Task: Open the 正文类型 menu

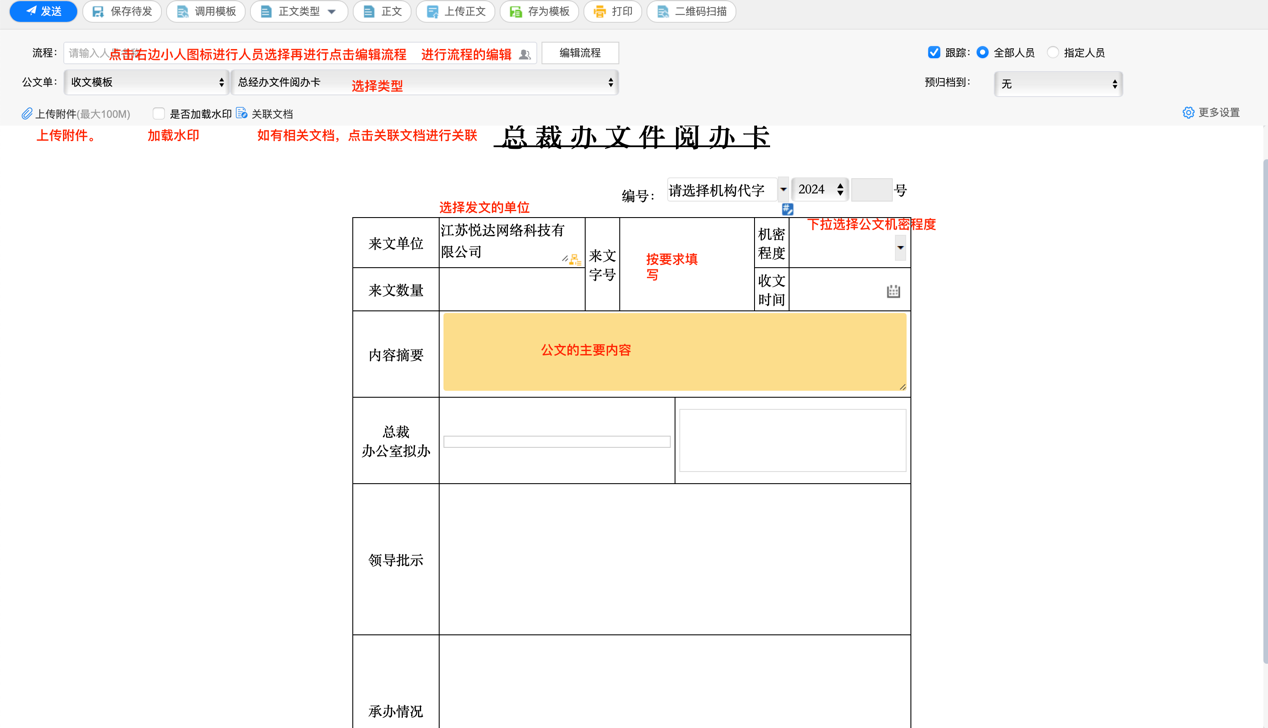Action: 296,11
